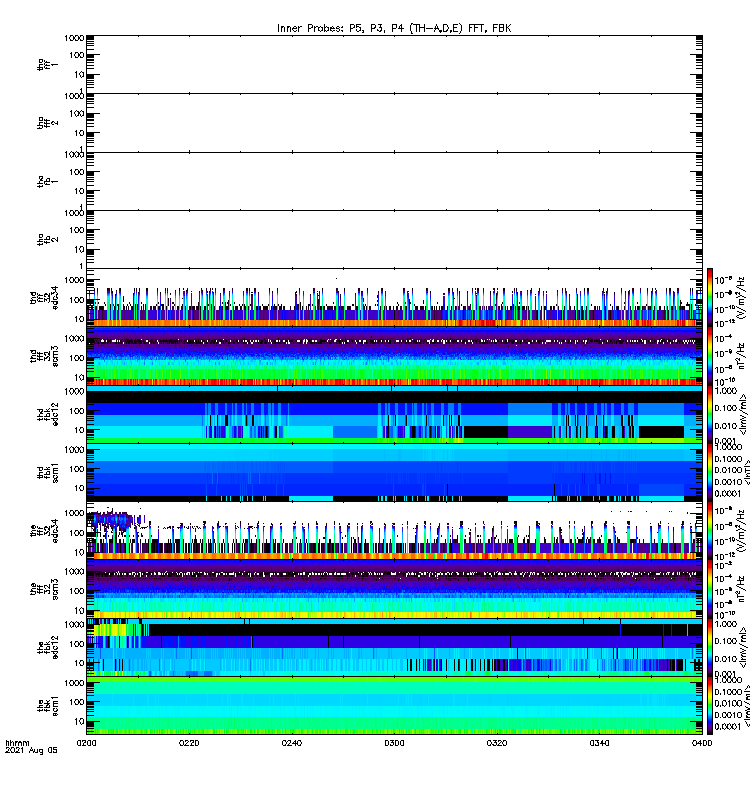Pick the thd edc34 (V/m)²/Hz color bar
750x800 pixels.
point(710,297)
